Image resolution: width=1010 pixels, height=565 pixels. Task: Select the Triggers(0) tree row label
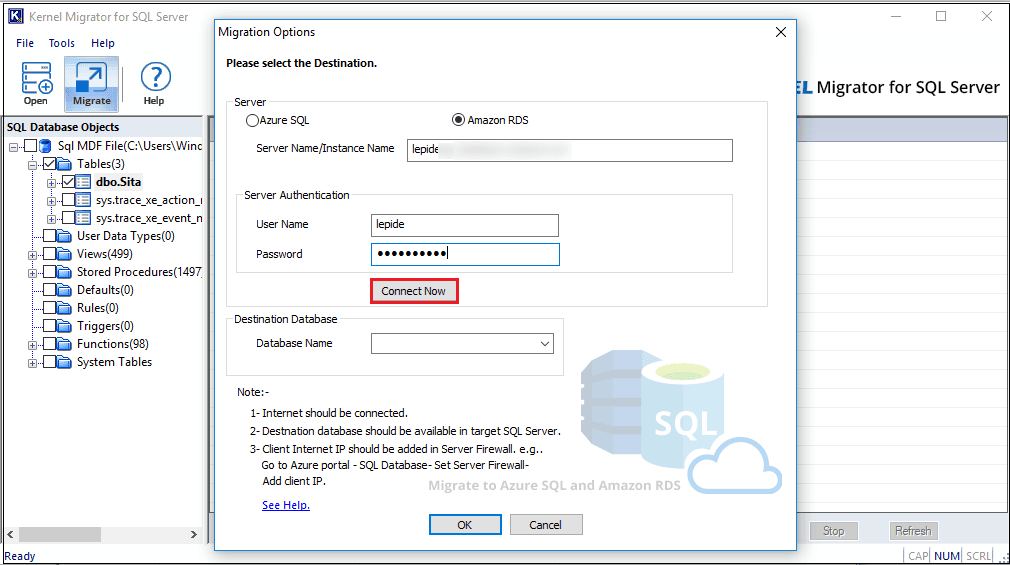[x=105, y=327]
